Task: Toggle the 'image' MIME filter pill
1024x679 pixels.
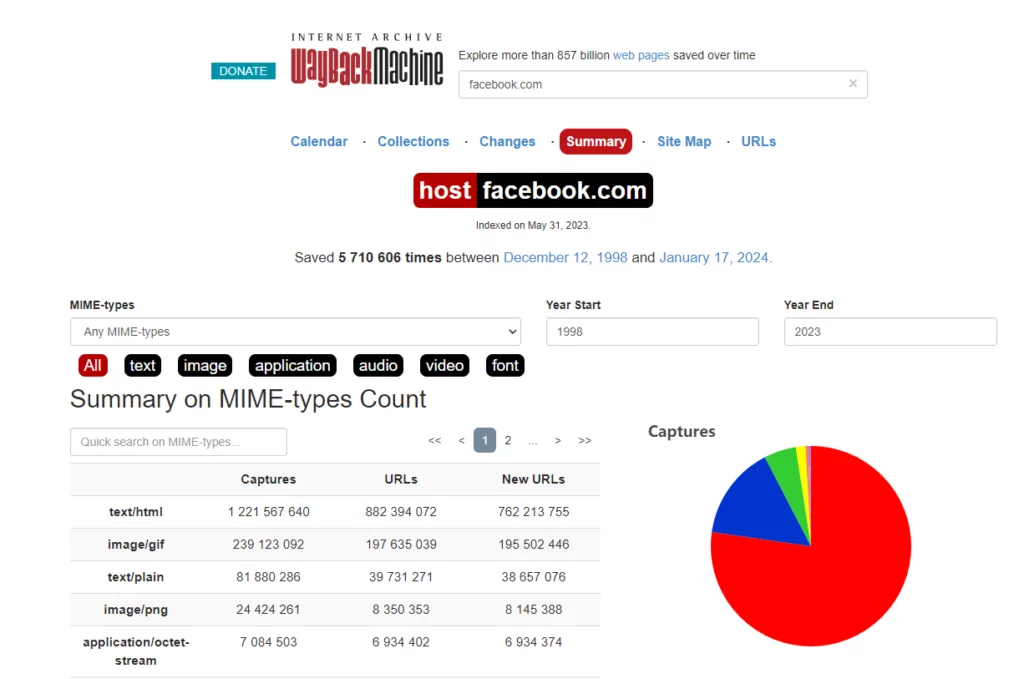Action: [x=205, y=366]
